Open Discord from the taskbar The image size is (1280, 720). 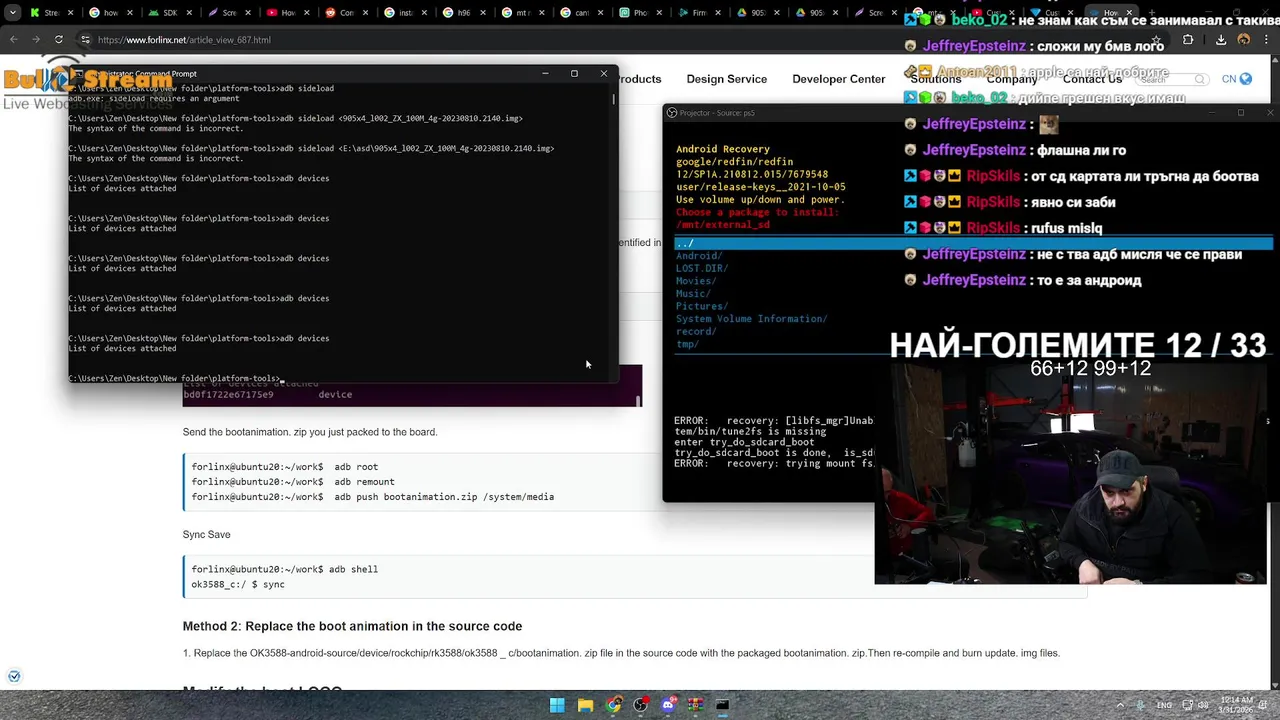[668, 705]
